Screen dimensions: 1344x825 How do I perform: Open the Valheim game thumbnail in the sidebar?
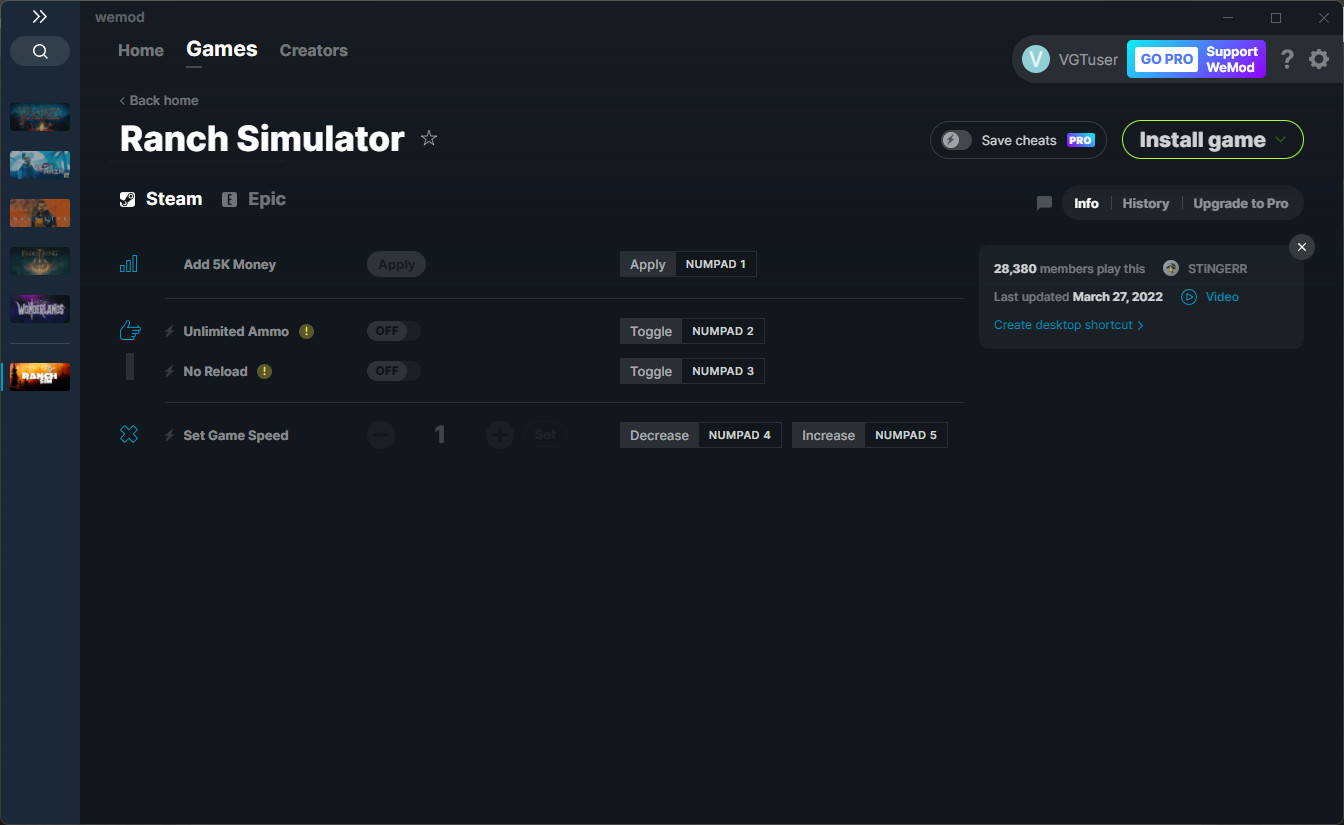(40, 116)
